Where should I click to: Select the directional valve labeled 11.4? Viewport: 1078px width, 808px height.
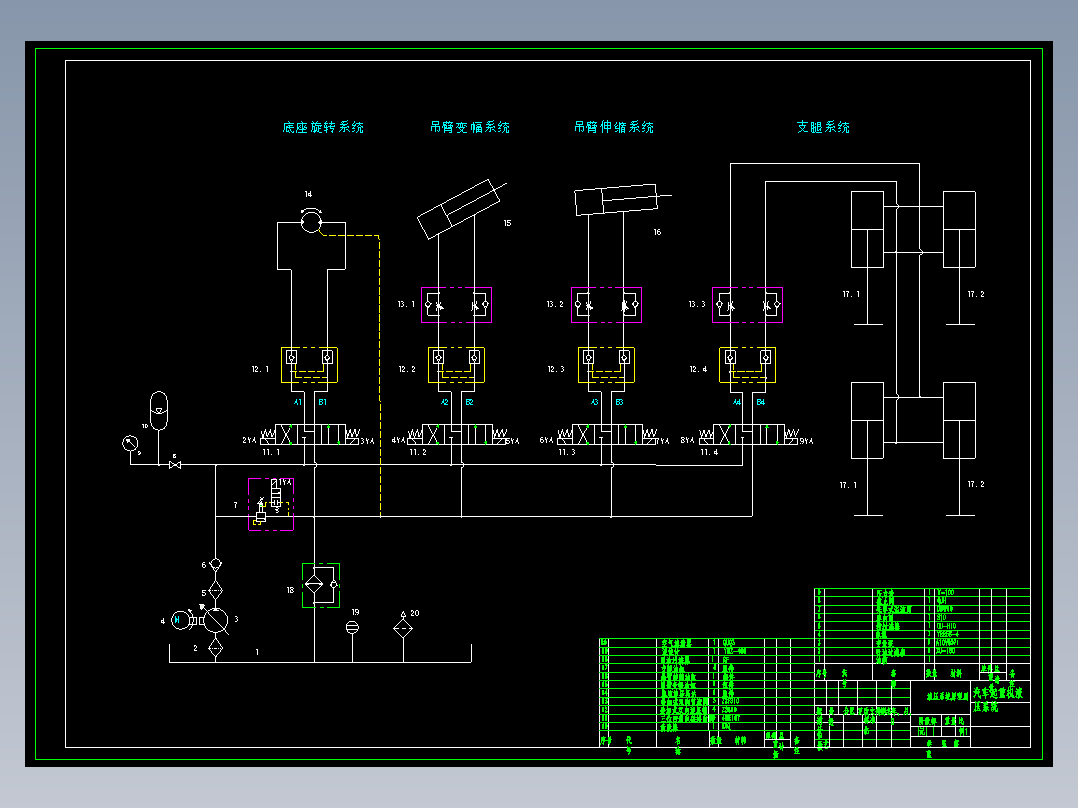click(x=748, y=435)
